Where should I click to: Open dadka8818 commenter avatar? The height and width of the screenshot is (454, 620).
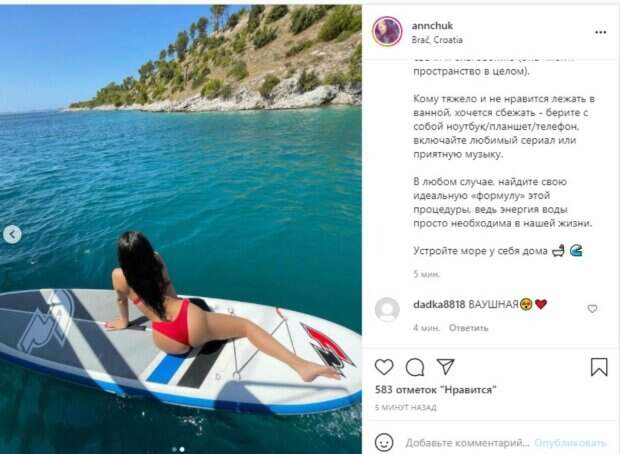coord(387,309)
